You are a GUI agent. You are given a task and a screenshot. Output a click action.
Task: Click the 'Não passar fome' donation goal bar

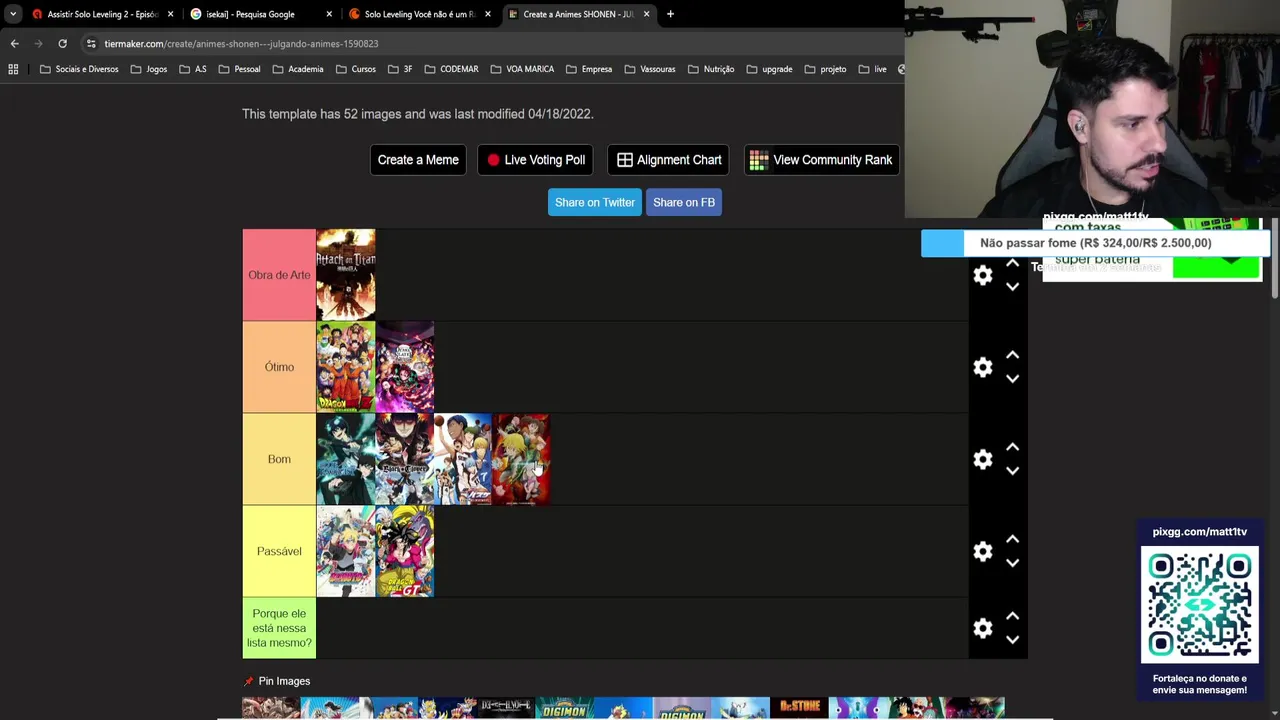coord(1095,243)
